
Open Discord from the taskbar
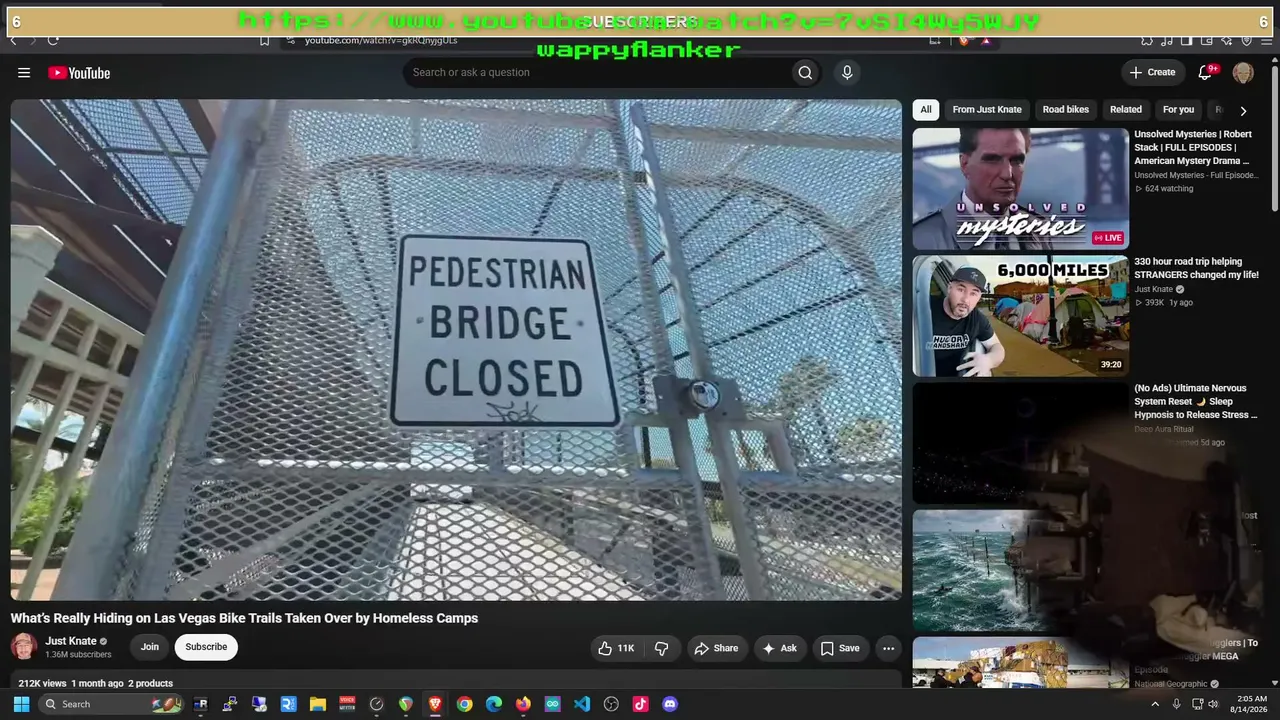pyautogui.click(x=670, y=704)
